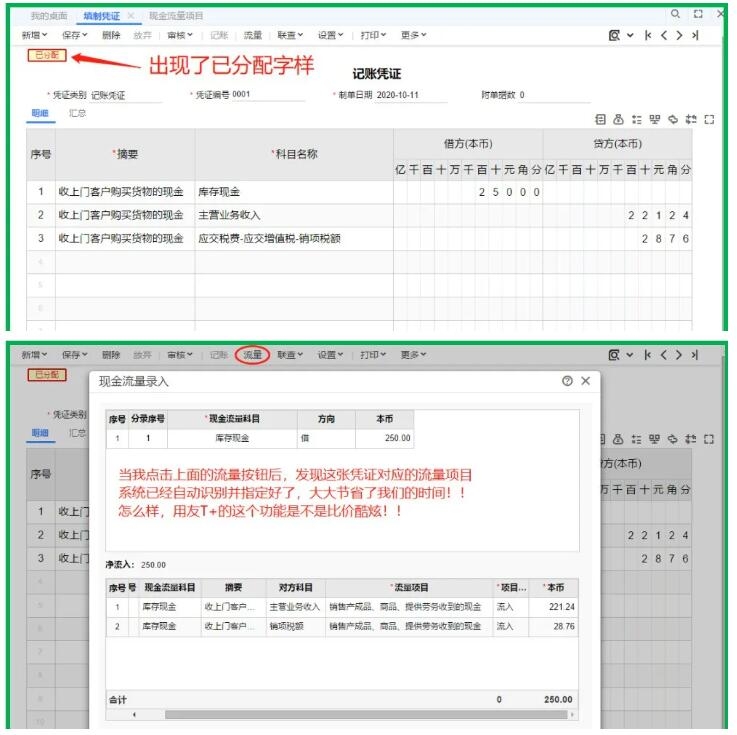Viewport: 737px width, 735px height.
Task: Go to next voucher in top screenshot
Action: click(679, 35)
